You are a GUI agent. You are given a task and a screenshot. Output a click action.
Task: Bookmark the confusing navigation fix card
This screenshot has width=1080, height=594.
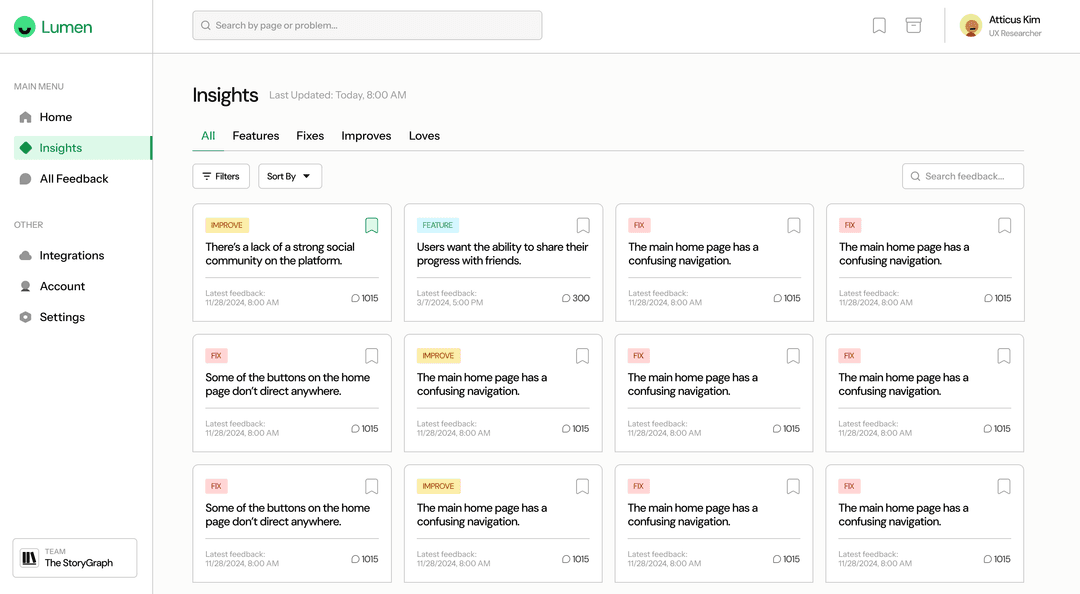coord(793,225)
